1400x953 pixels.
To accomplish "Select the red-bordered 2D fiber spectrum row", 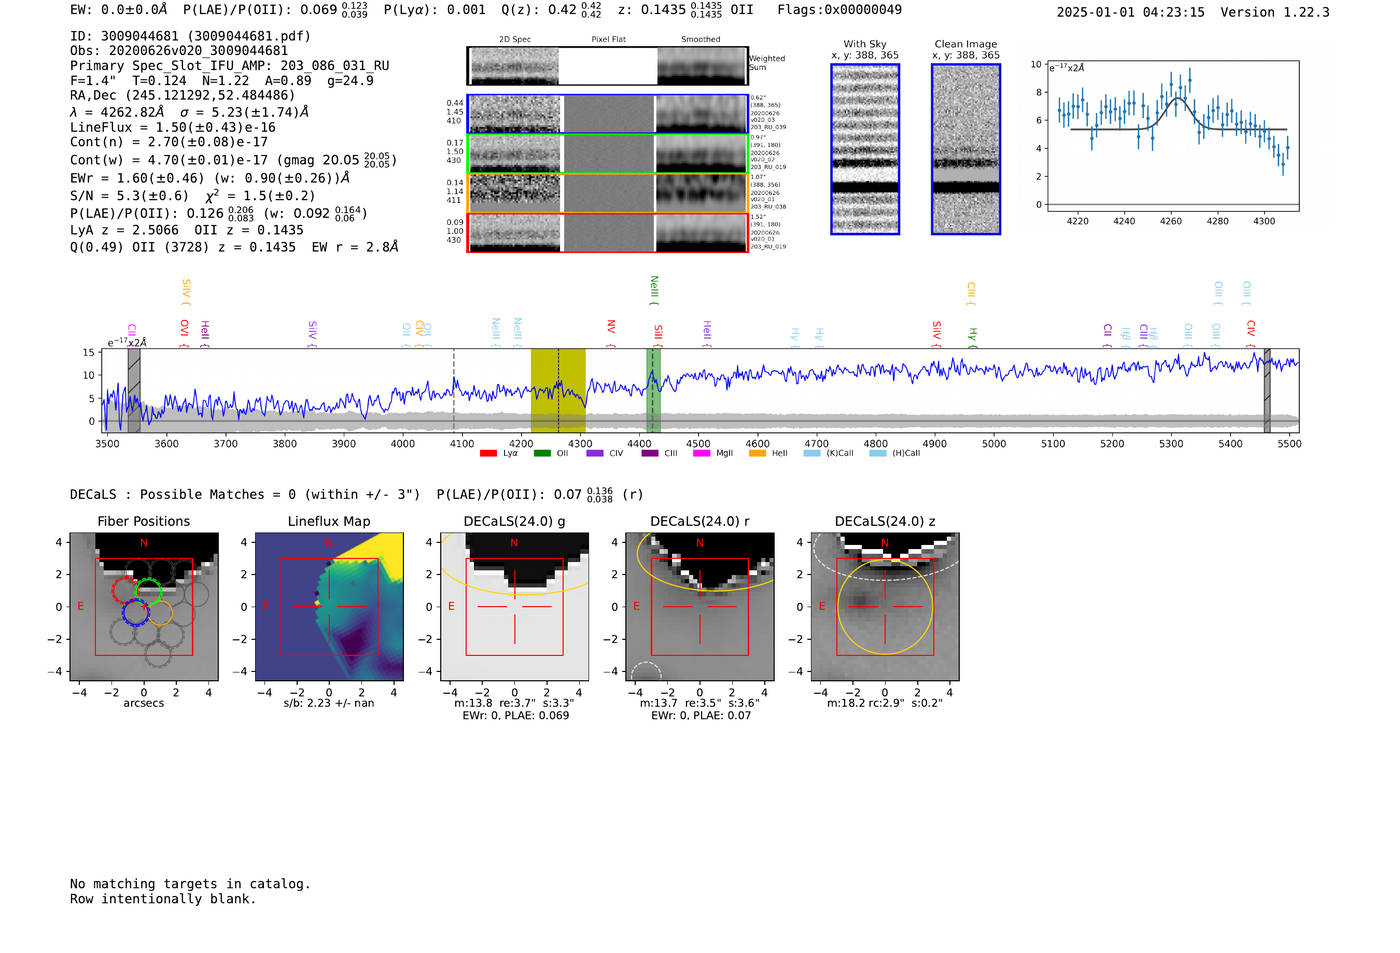I will [608, 233].
